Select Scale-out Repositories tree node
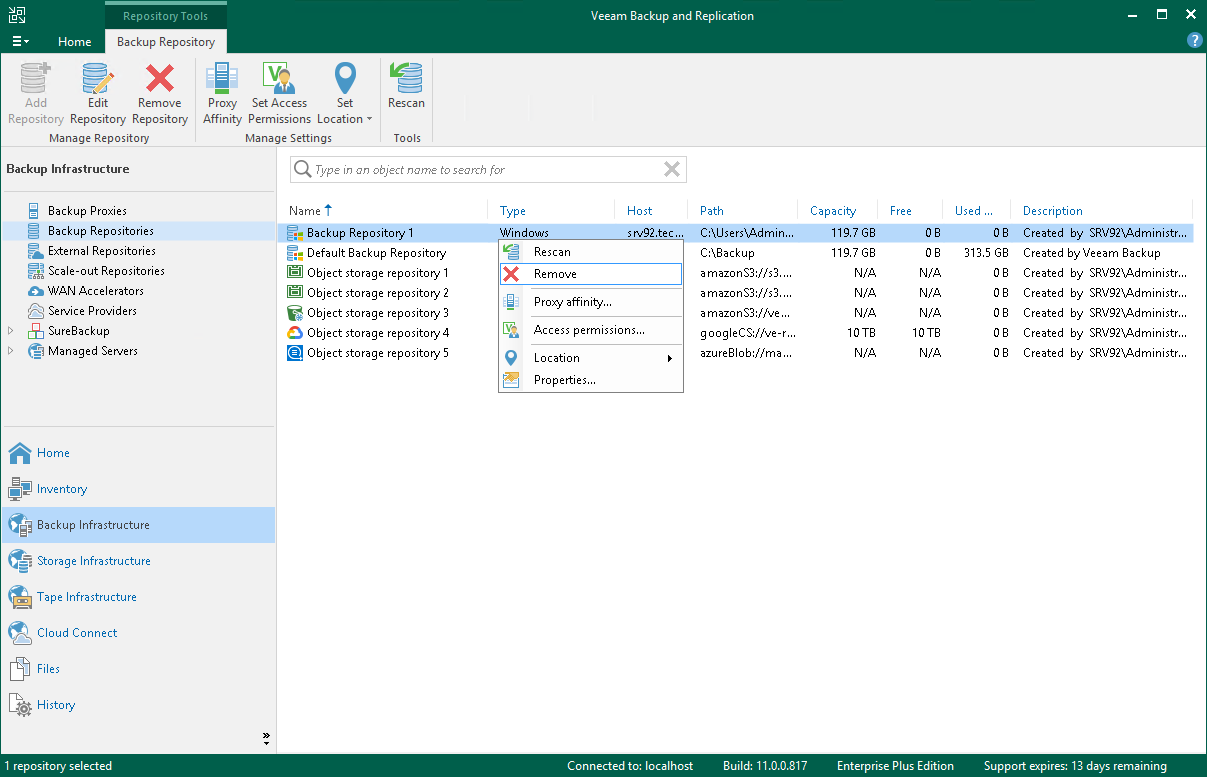This screenshot has width=1207, height=777. point(106,271)
